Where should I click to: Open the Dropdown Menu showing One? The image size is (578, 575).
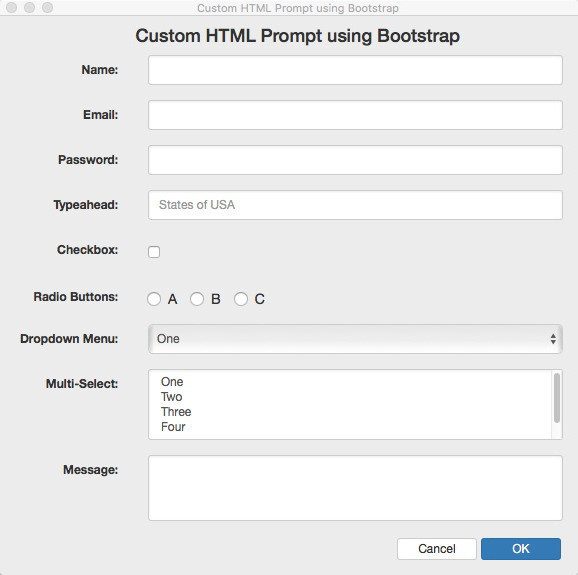tap(355, 339)
